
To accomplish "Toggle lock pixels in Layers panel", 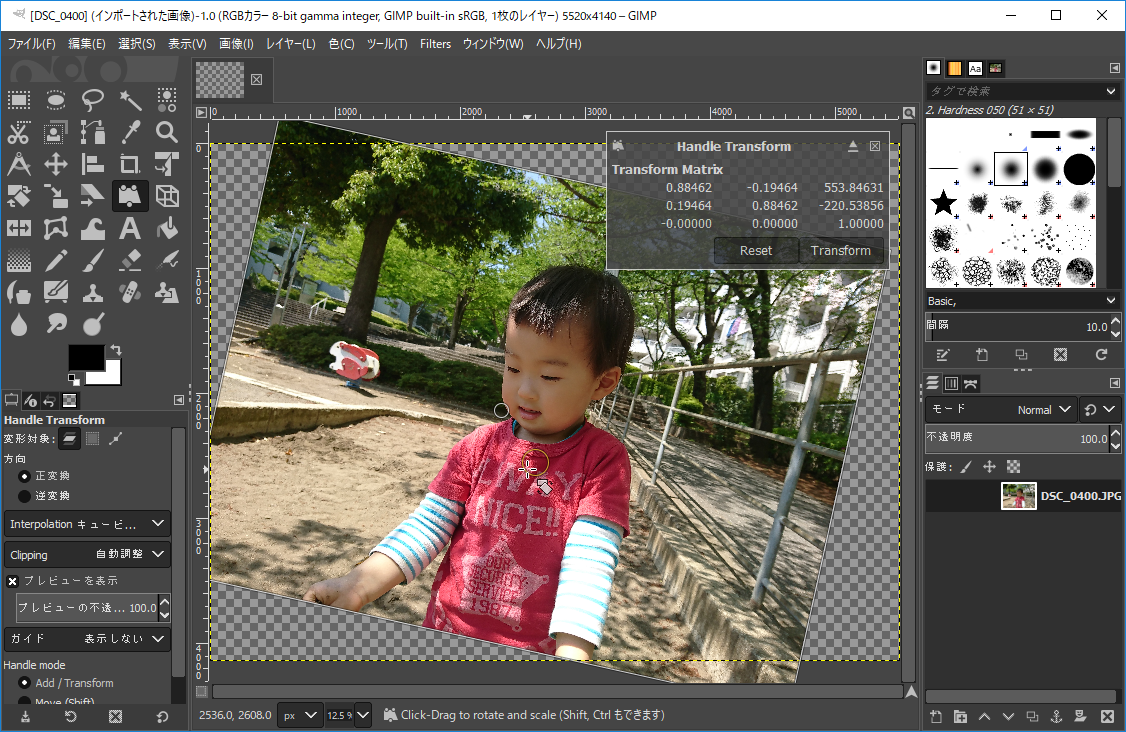I will pyautogui.click(x=967, y=467).
